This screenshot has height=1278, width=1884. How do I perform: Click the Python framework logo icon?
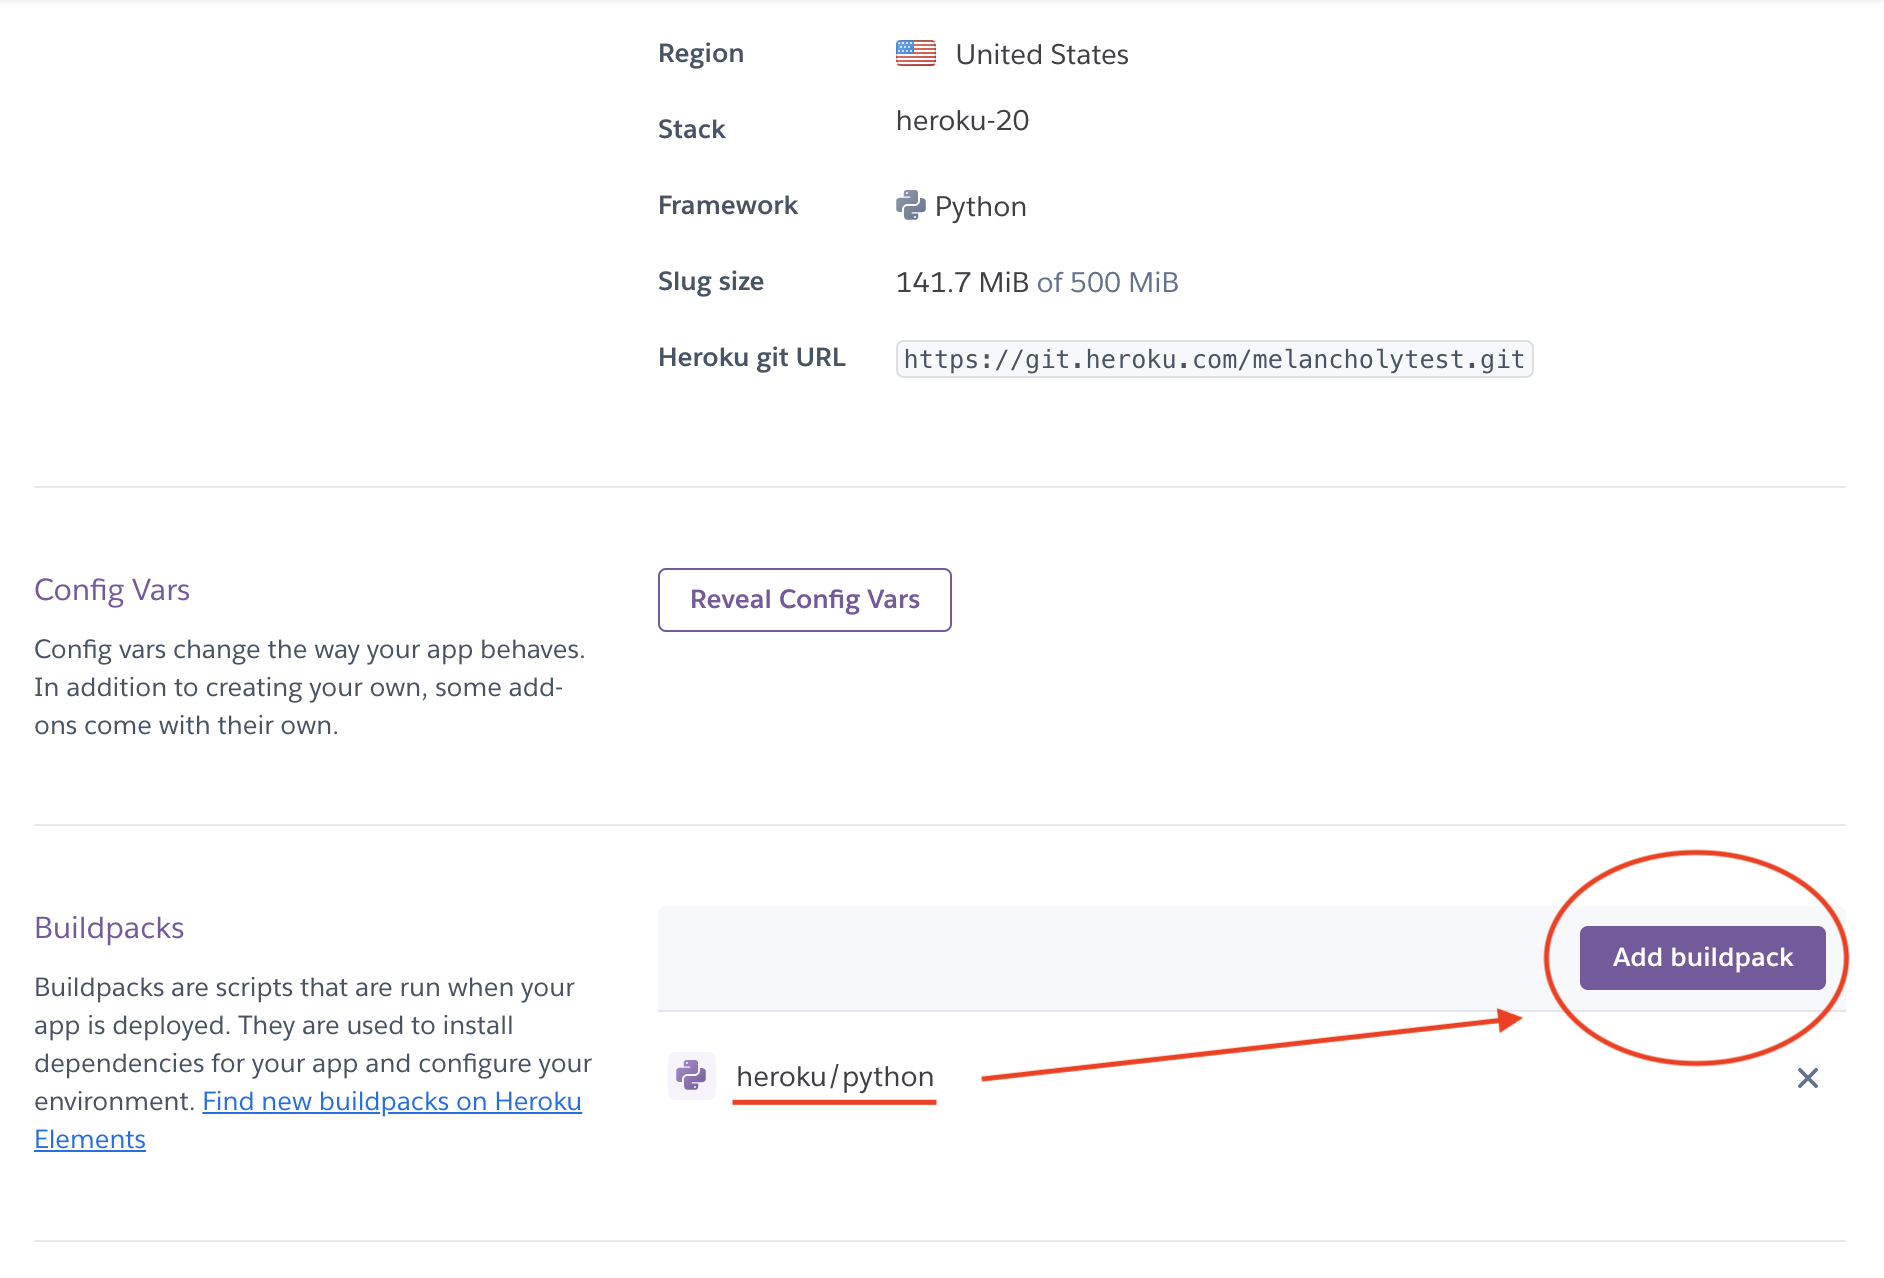click(x=910, y=205)
